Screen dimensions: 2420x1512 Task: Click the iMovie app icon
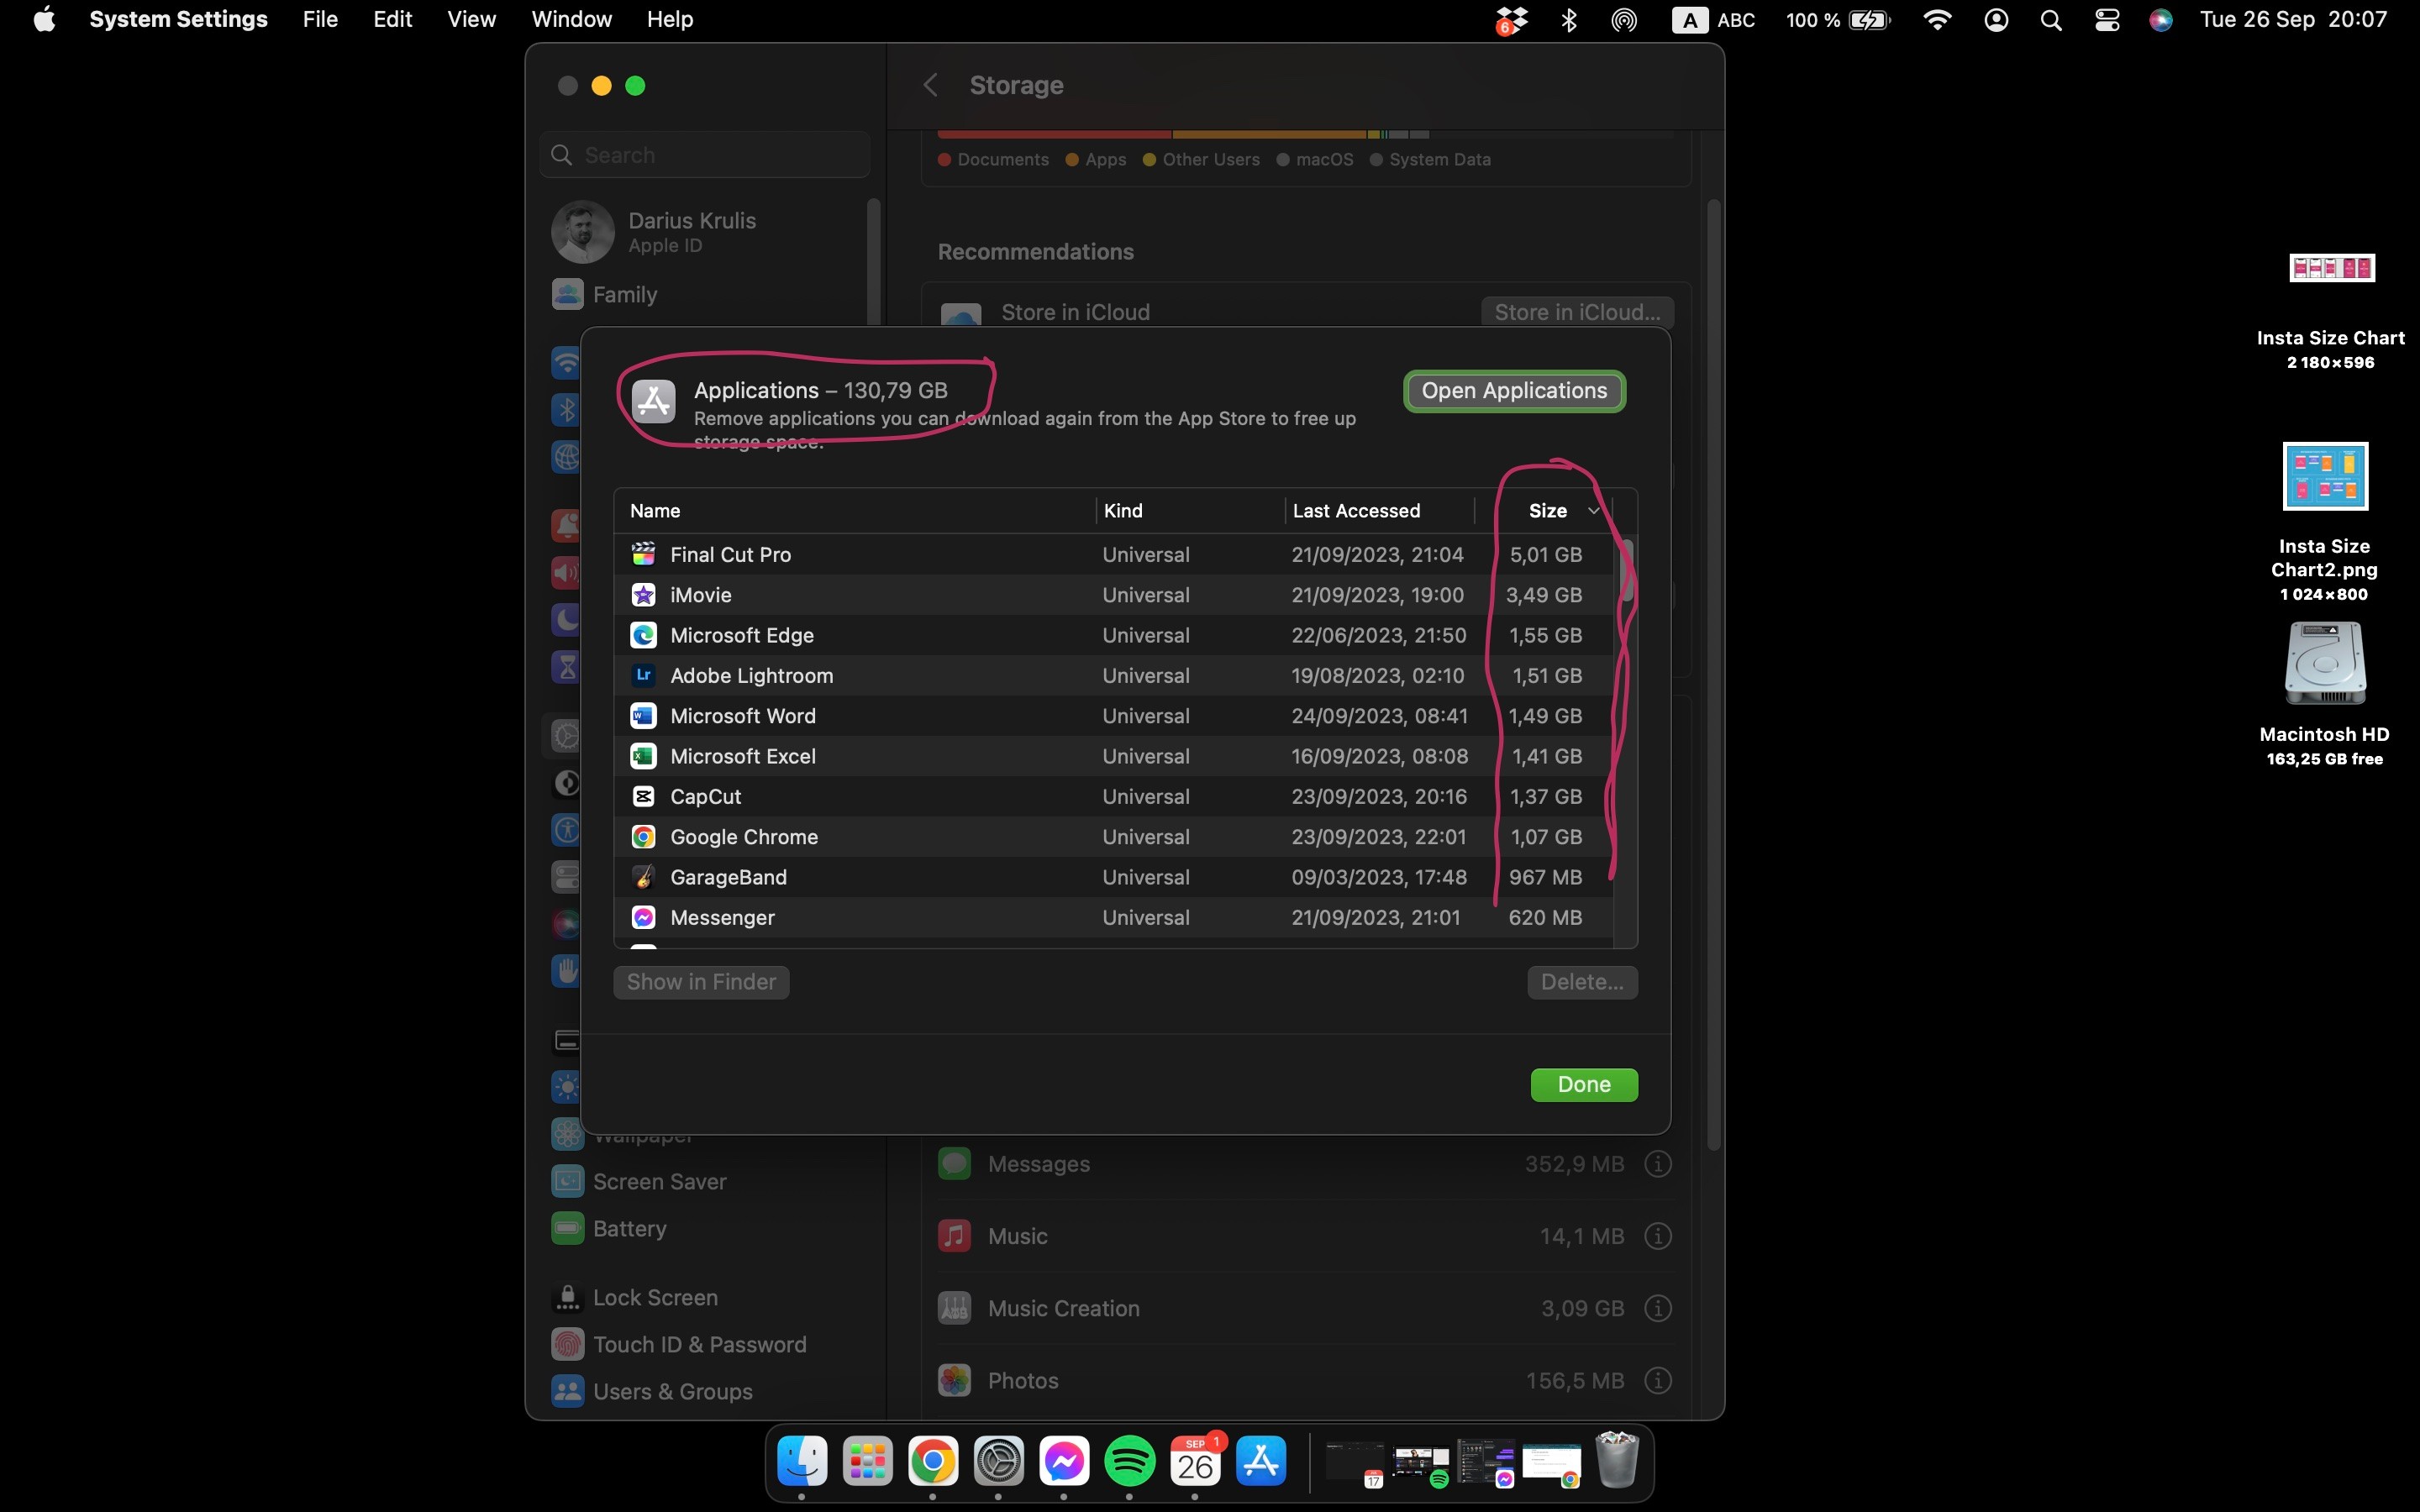tap(643, 595)
